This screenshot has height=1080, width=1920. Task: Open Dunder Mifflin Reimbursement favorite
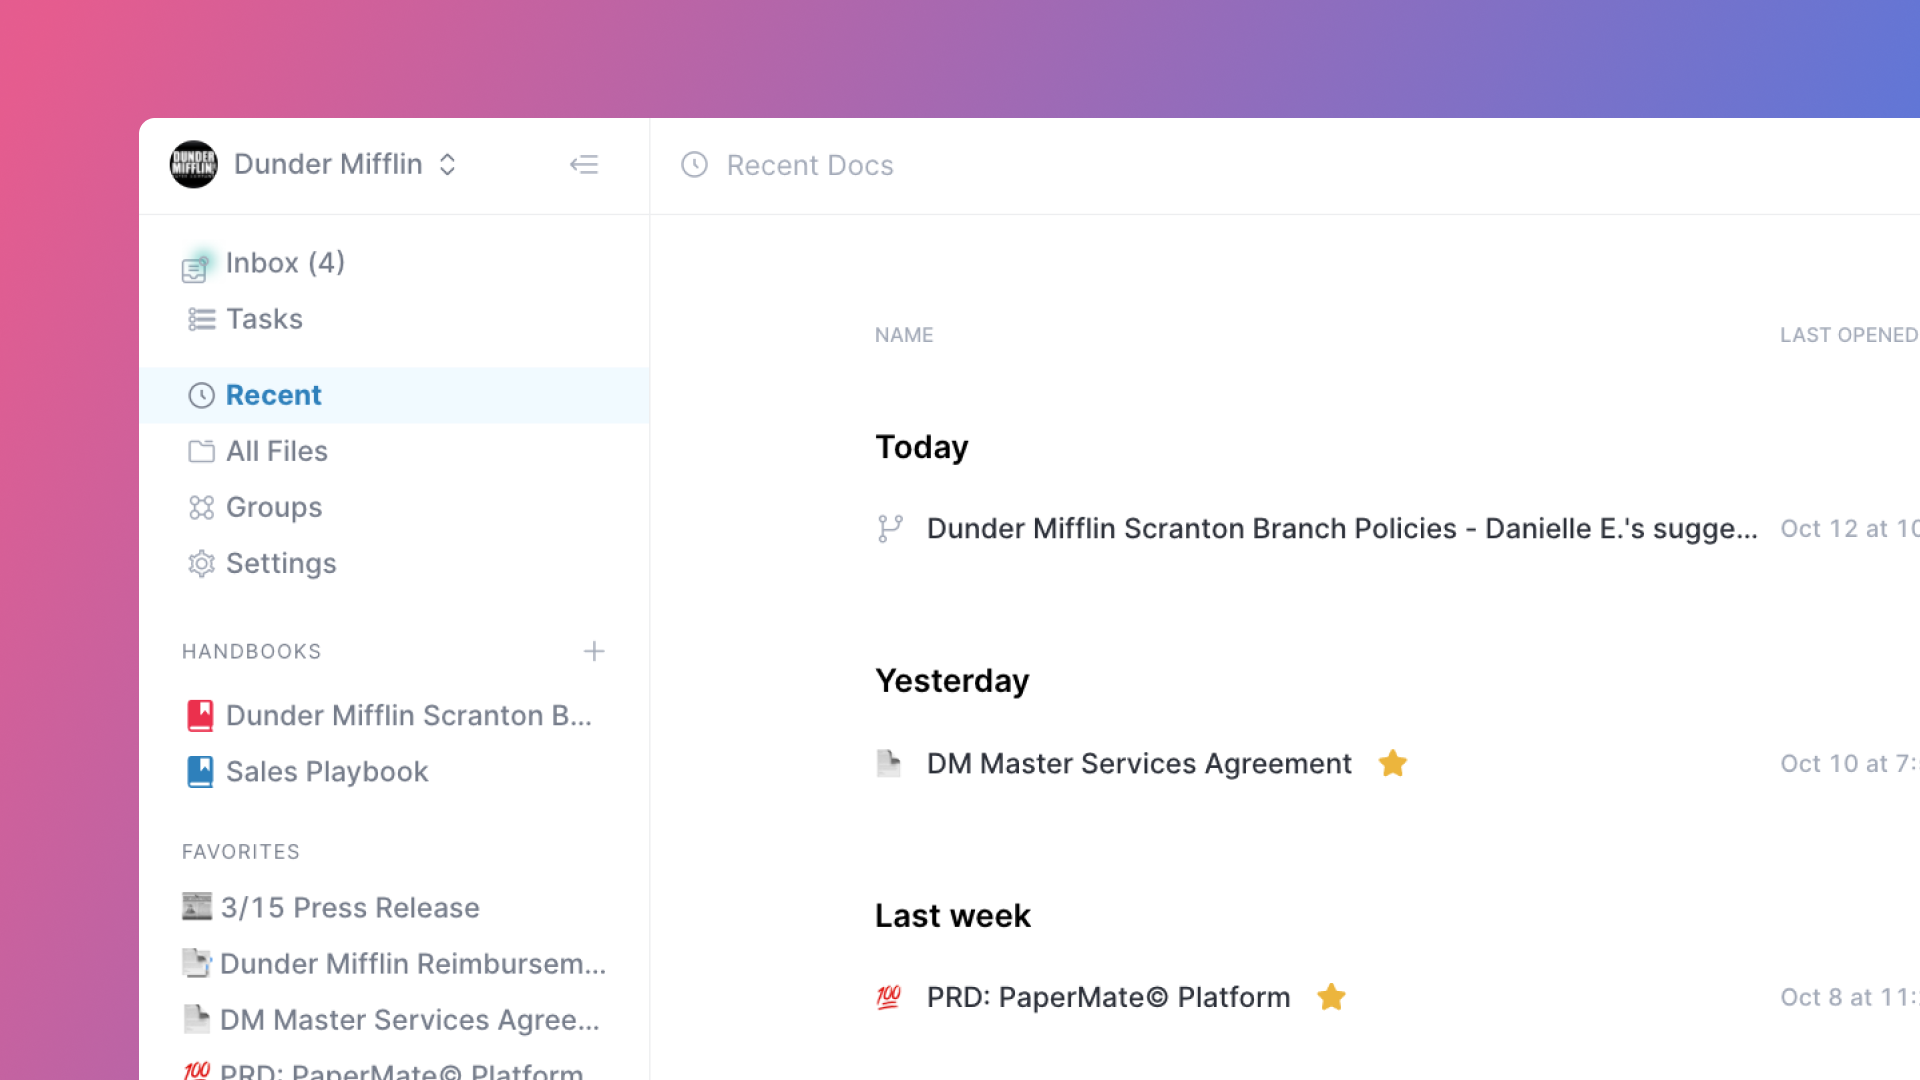click(x=412, y=964)
